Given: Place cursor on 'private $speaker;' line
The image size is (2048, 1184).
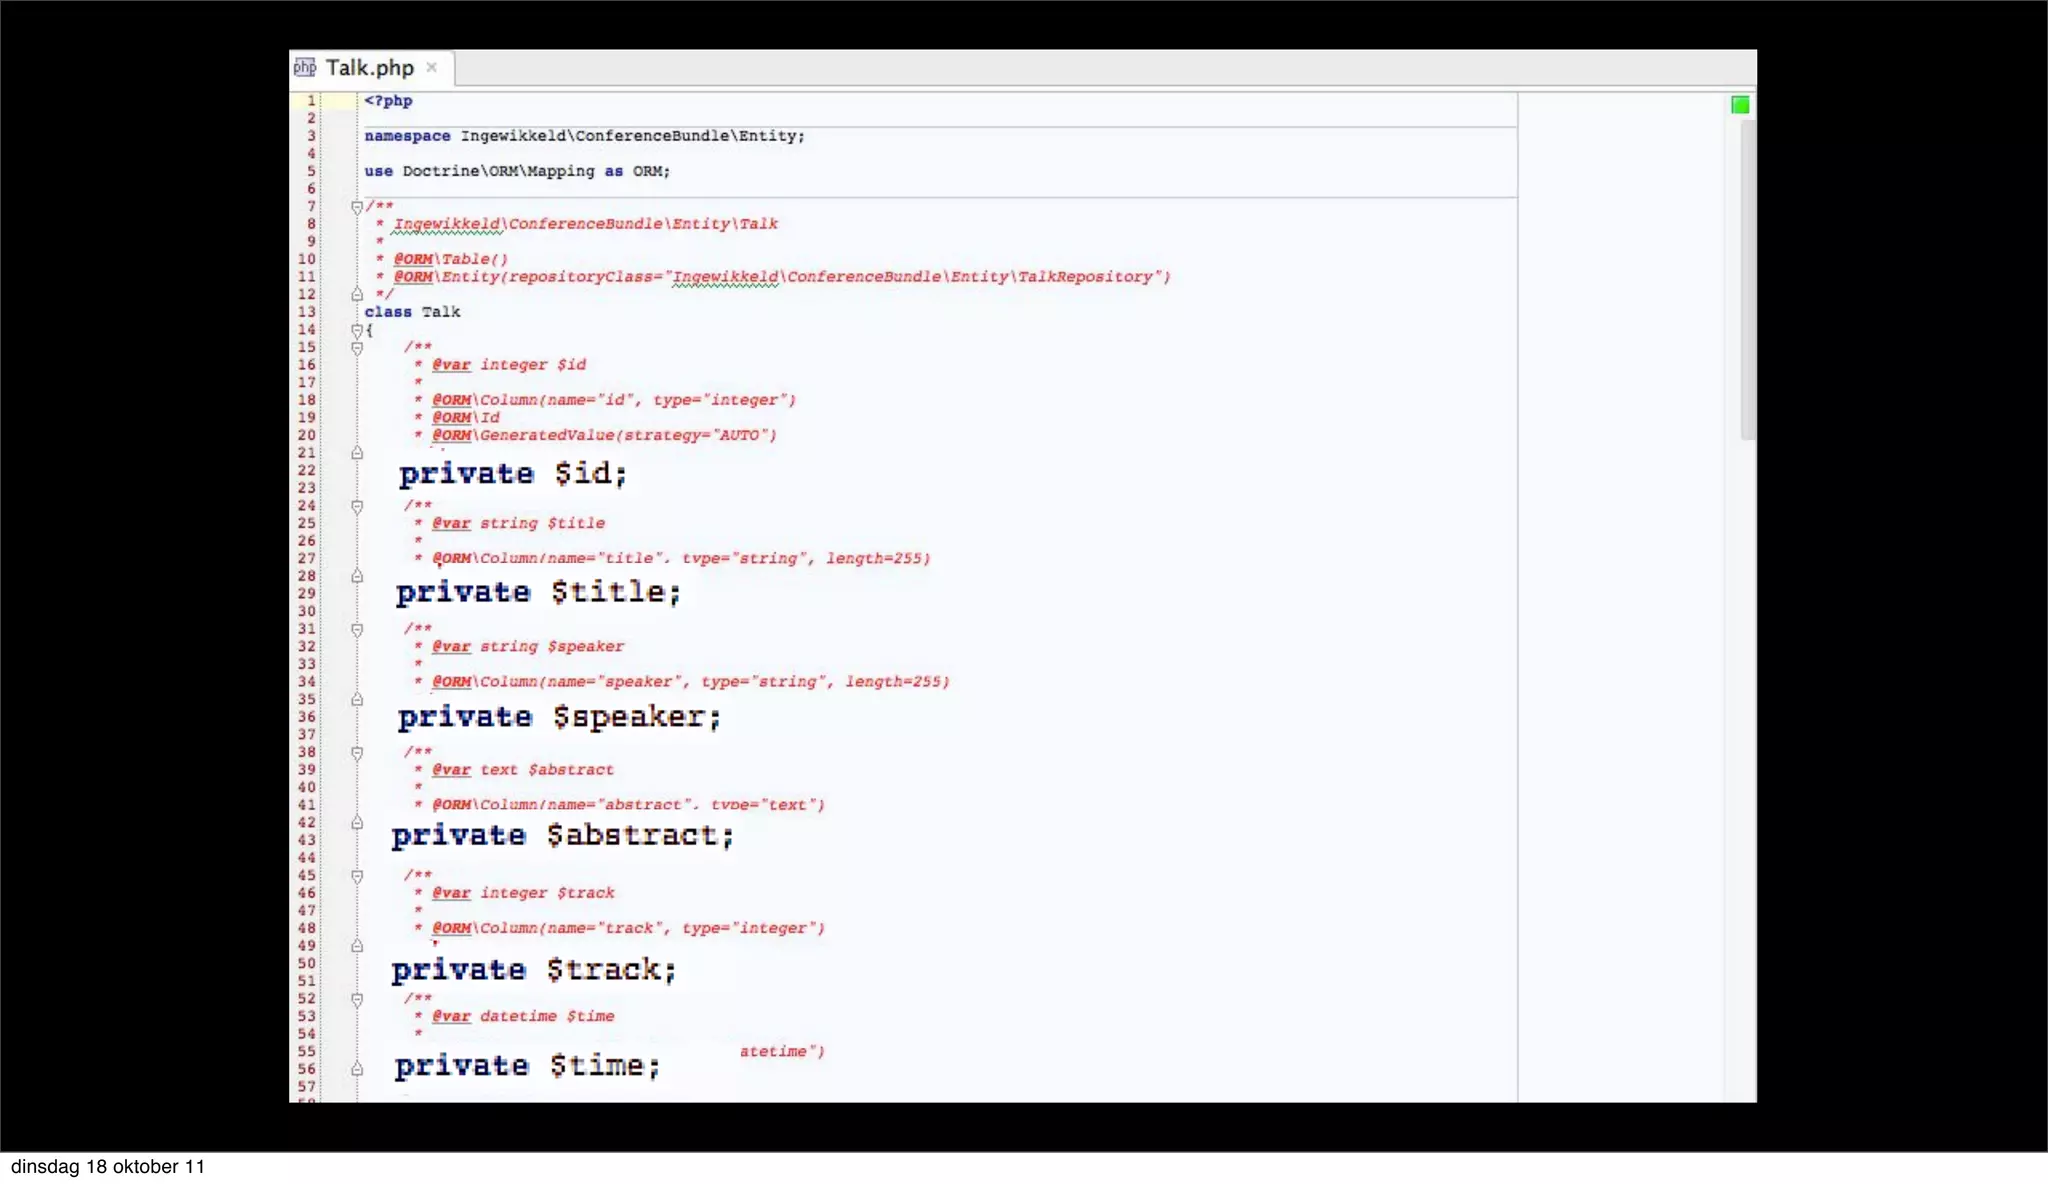Looking at the screenshot, I should [558, 717].
